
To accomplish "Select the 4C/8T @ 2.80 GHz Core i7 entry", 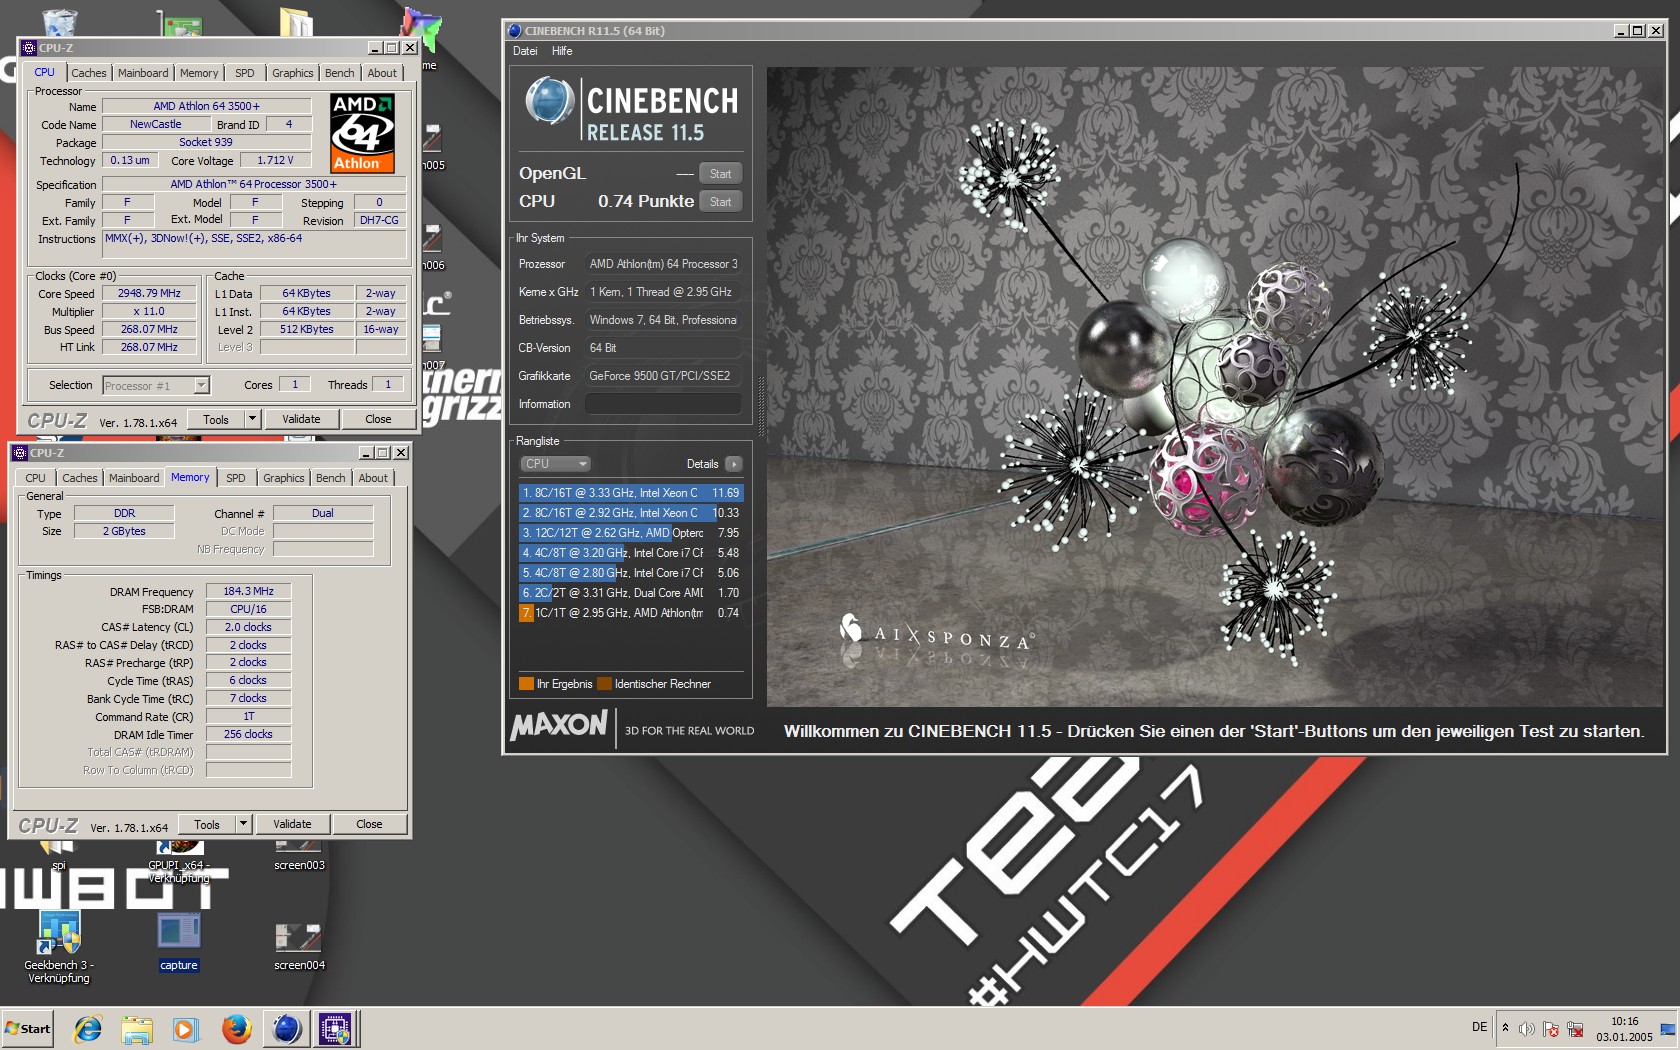I will [630, 573].
